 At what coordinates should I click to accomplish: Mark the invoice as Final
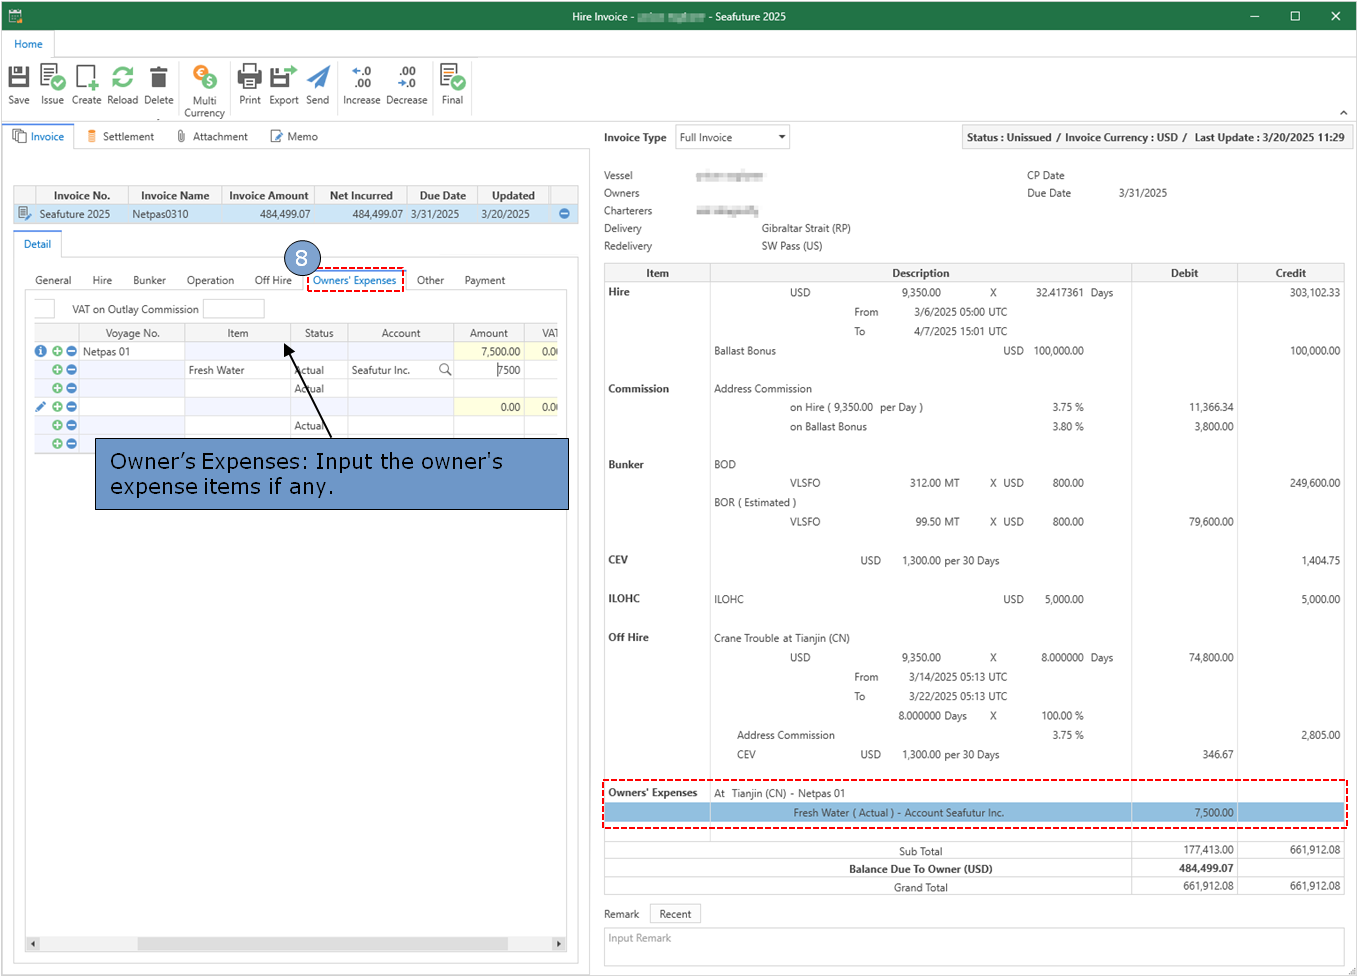[x=452, y=84]
